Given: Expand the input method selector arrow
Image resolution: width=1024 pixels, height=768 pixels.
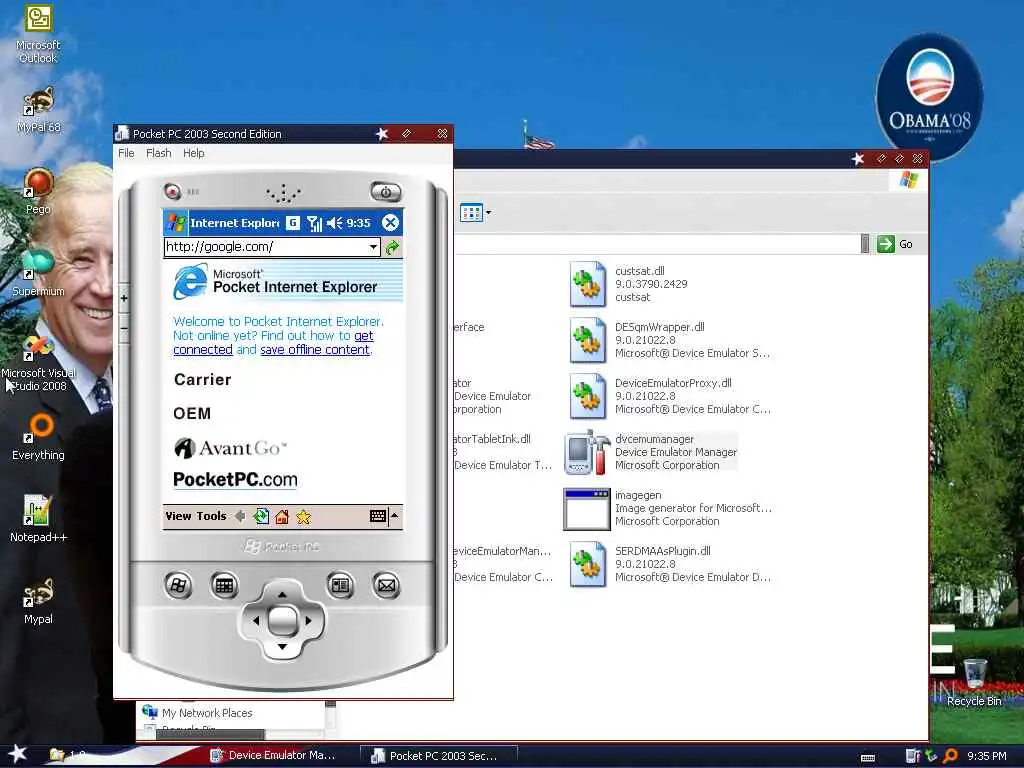Looking at the screenshot, I should [394, 516].
